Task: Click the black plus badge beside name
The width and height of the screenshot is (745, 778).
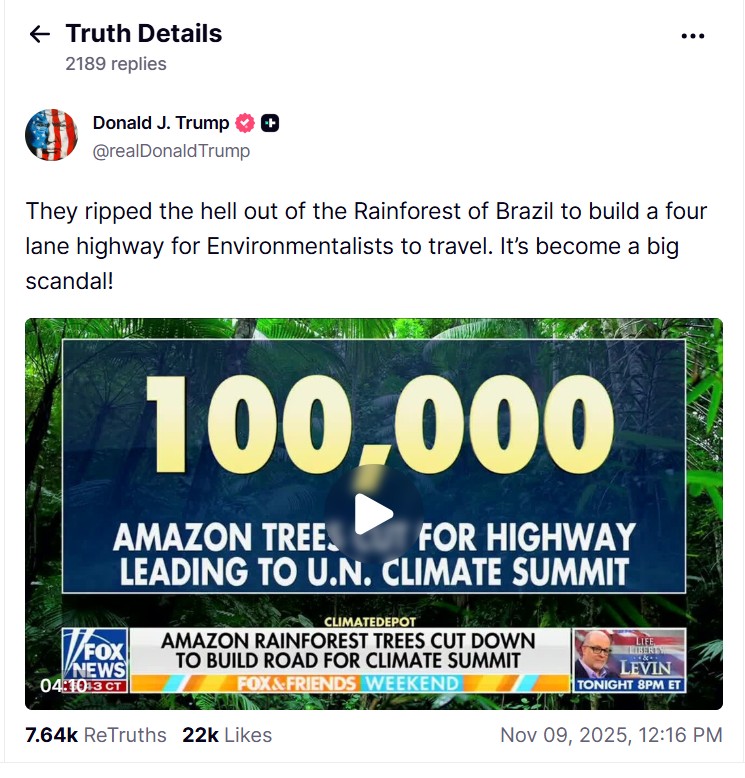Action: (x=270, y=123)
